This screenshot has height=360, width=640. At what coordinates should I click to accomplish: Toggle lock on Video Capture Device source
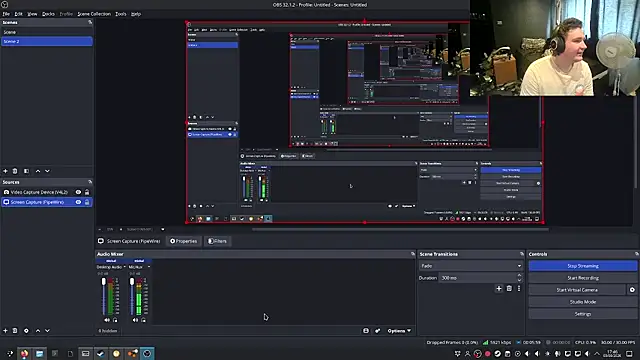87,192
